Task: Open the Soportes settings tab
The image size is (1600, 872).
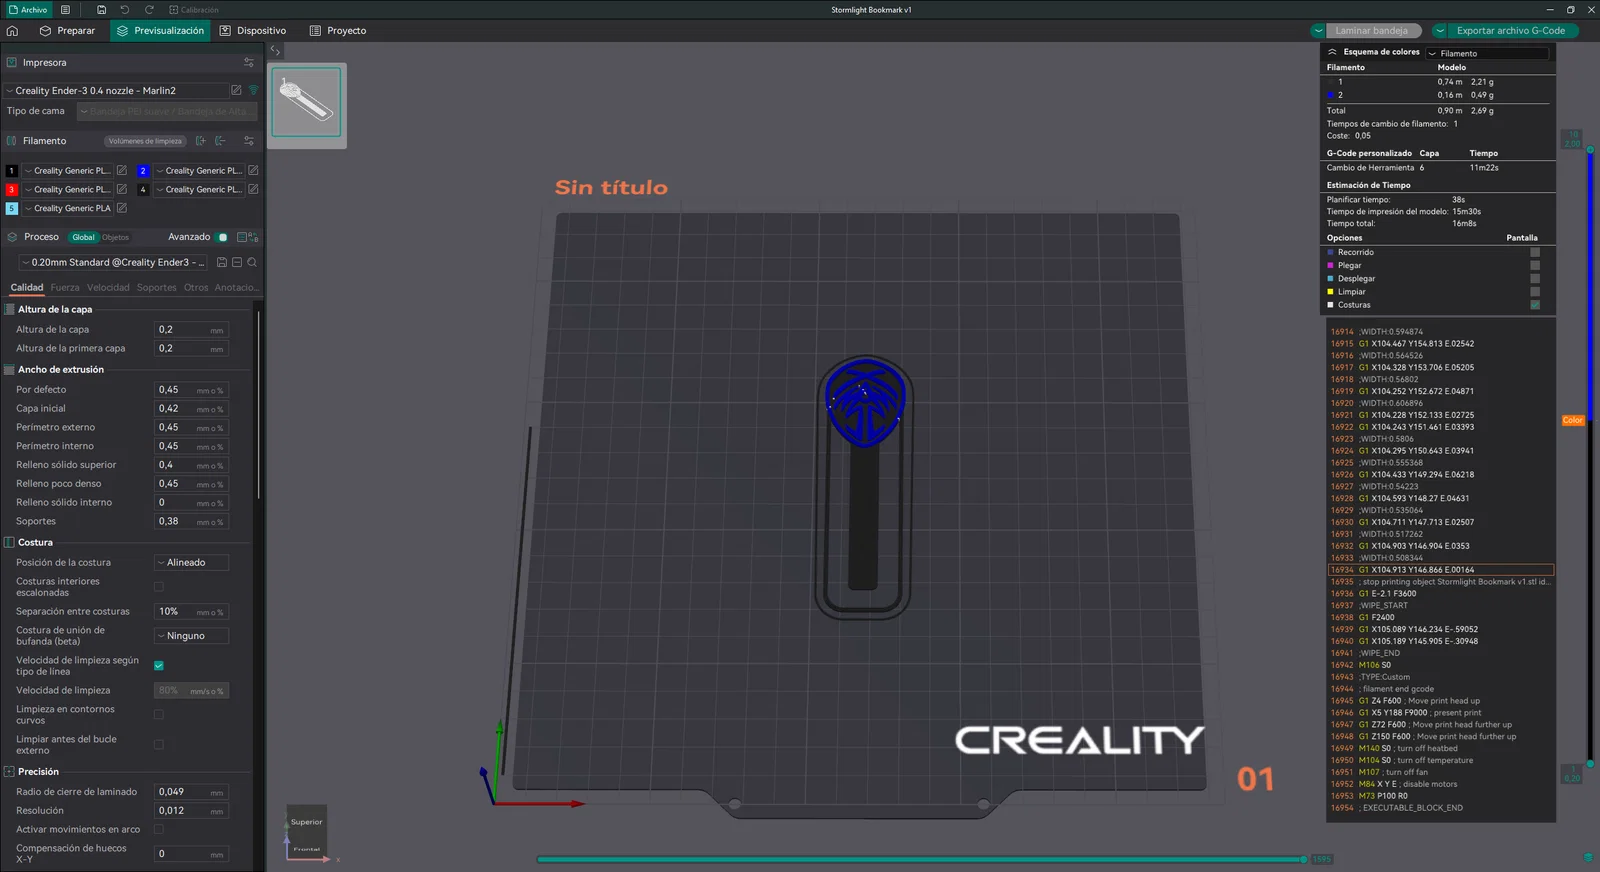Action: [156, 288]
